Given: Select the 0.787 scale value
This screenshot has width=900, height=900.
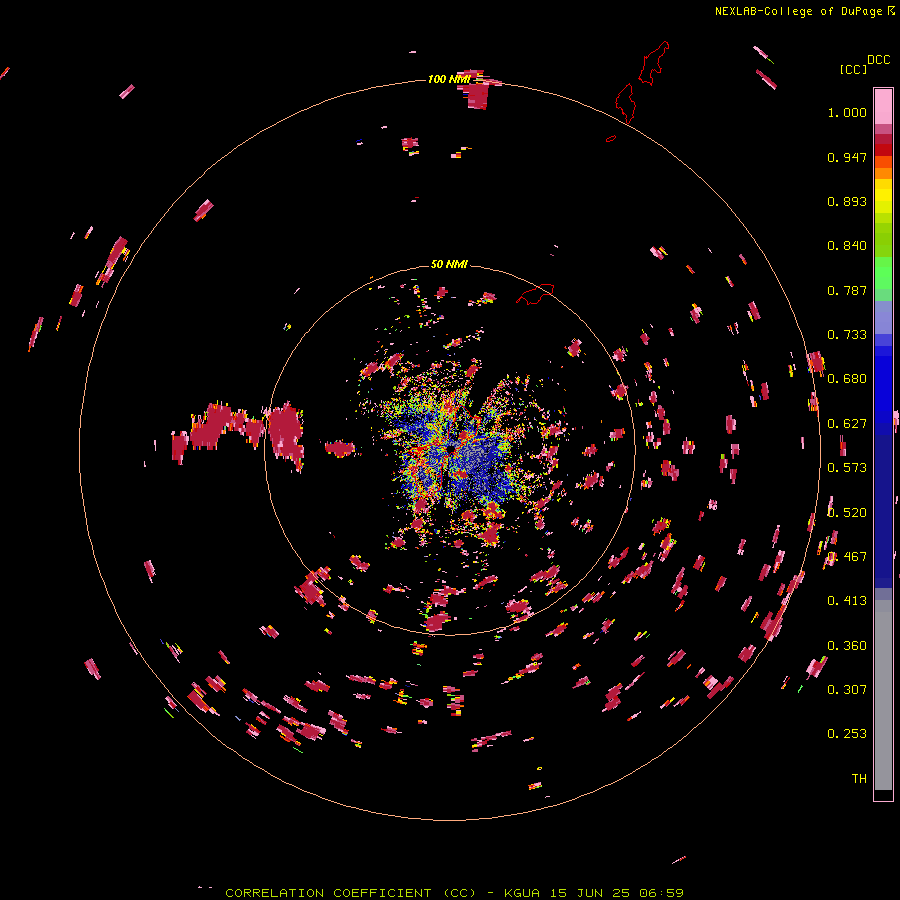Looking at the screenshot, I should (847, 290).
